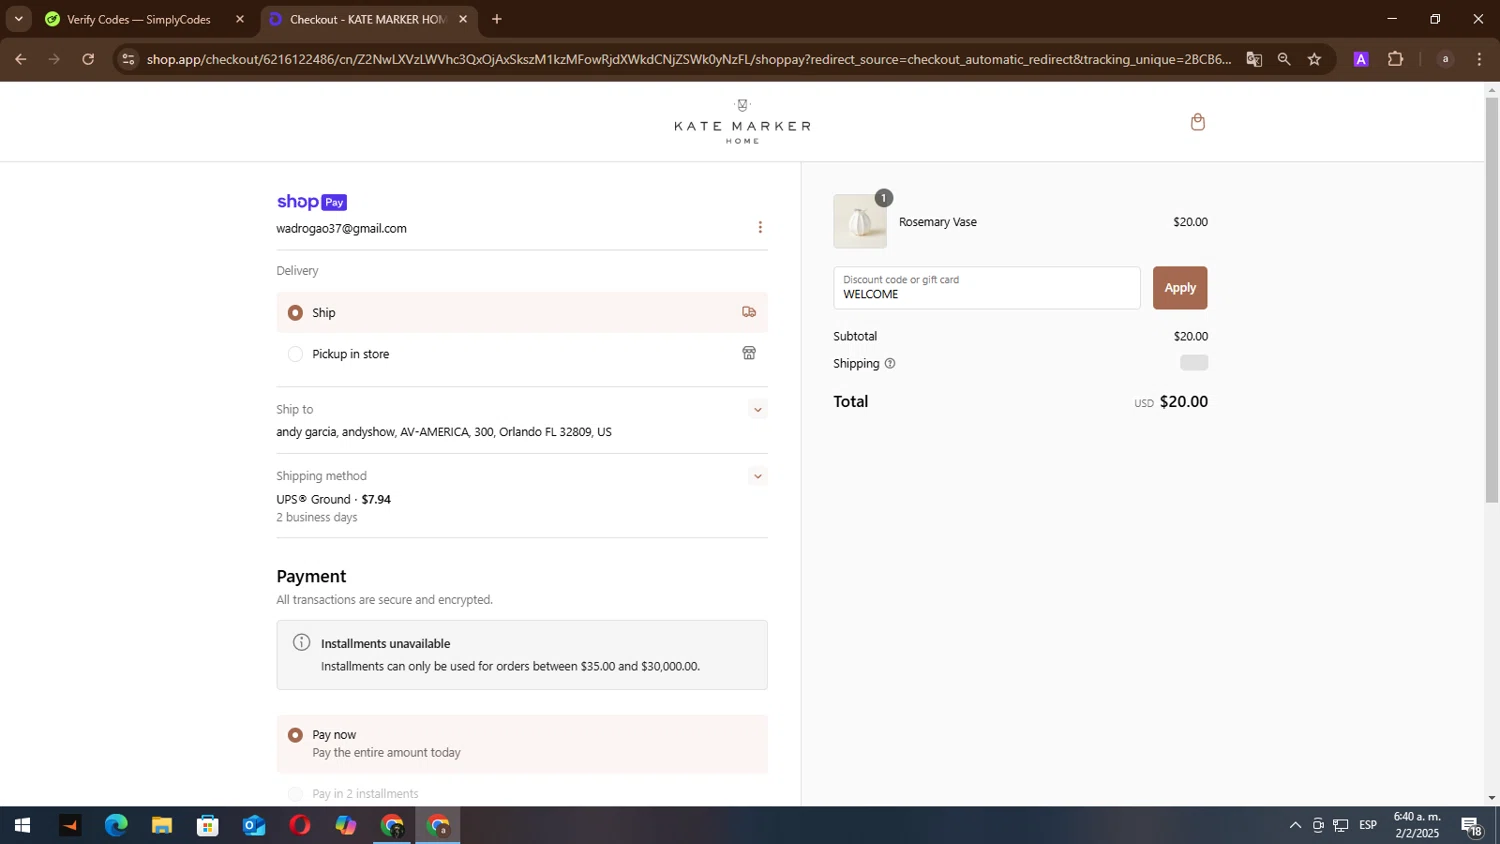Click the Installments unavailable heading
Screen dimensions: 1500x844
click(385, 644)
